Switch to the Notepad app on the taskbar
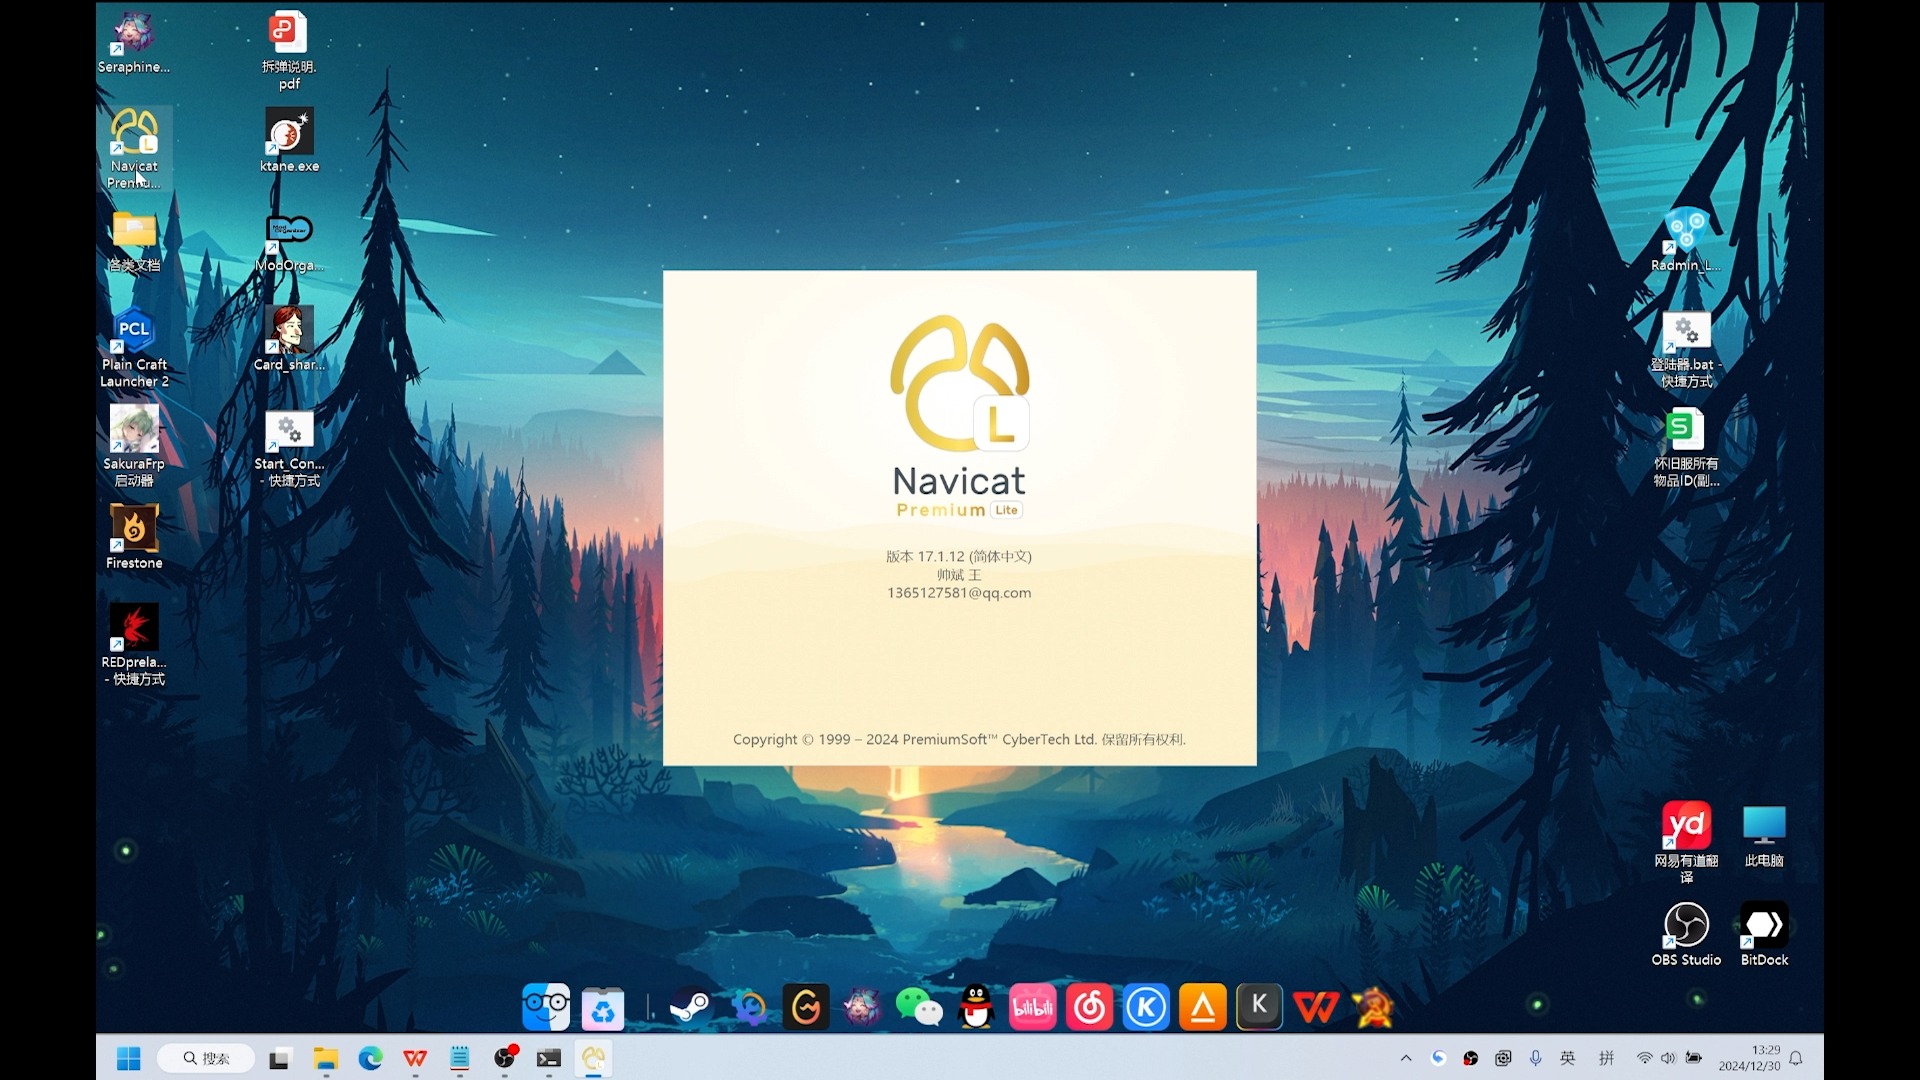Screen dimensions: 1920x1080 (x=460, y=1058)
